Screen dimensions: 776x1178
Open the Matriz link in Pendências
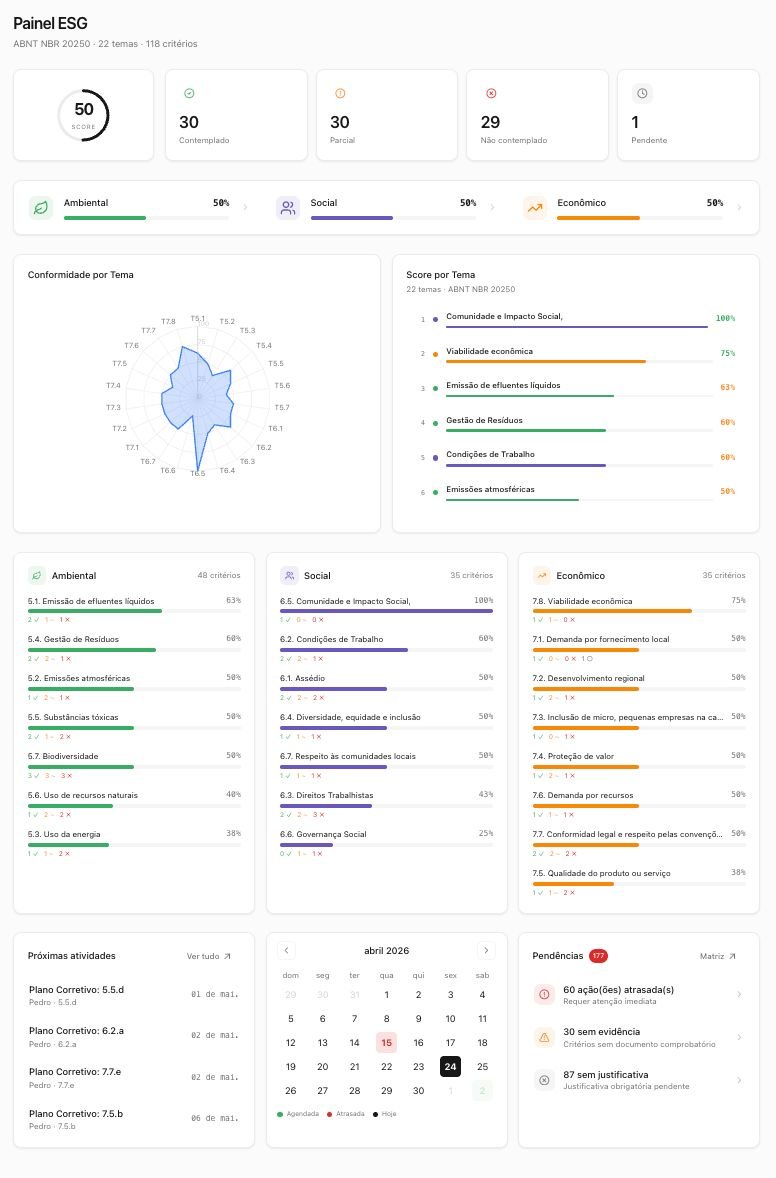pyautogui.click(x=718, y=956)
